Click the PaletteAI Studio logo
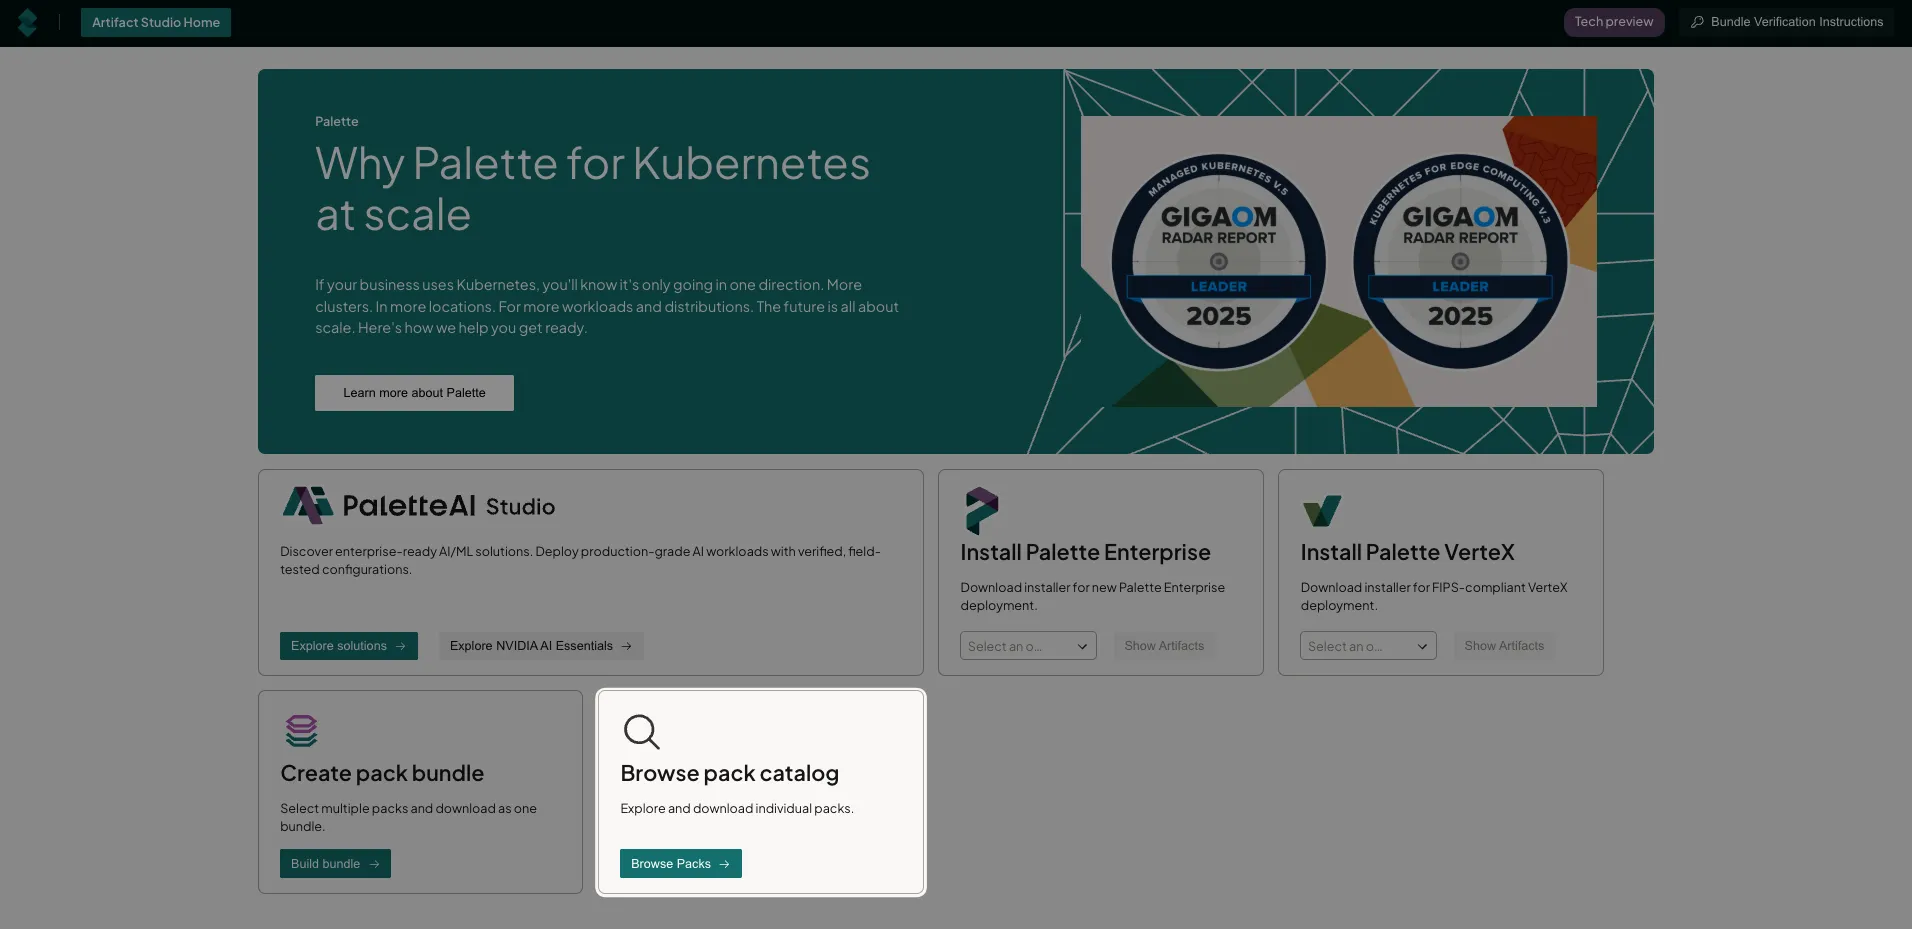This screenshot has width=1912, height=929. [418, 506]
